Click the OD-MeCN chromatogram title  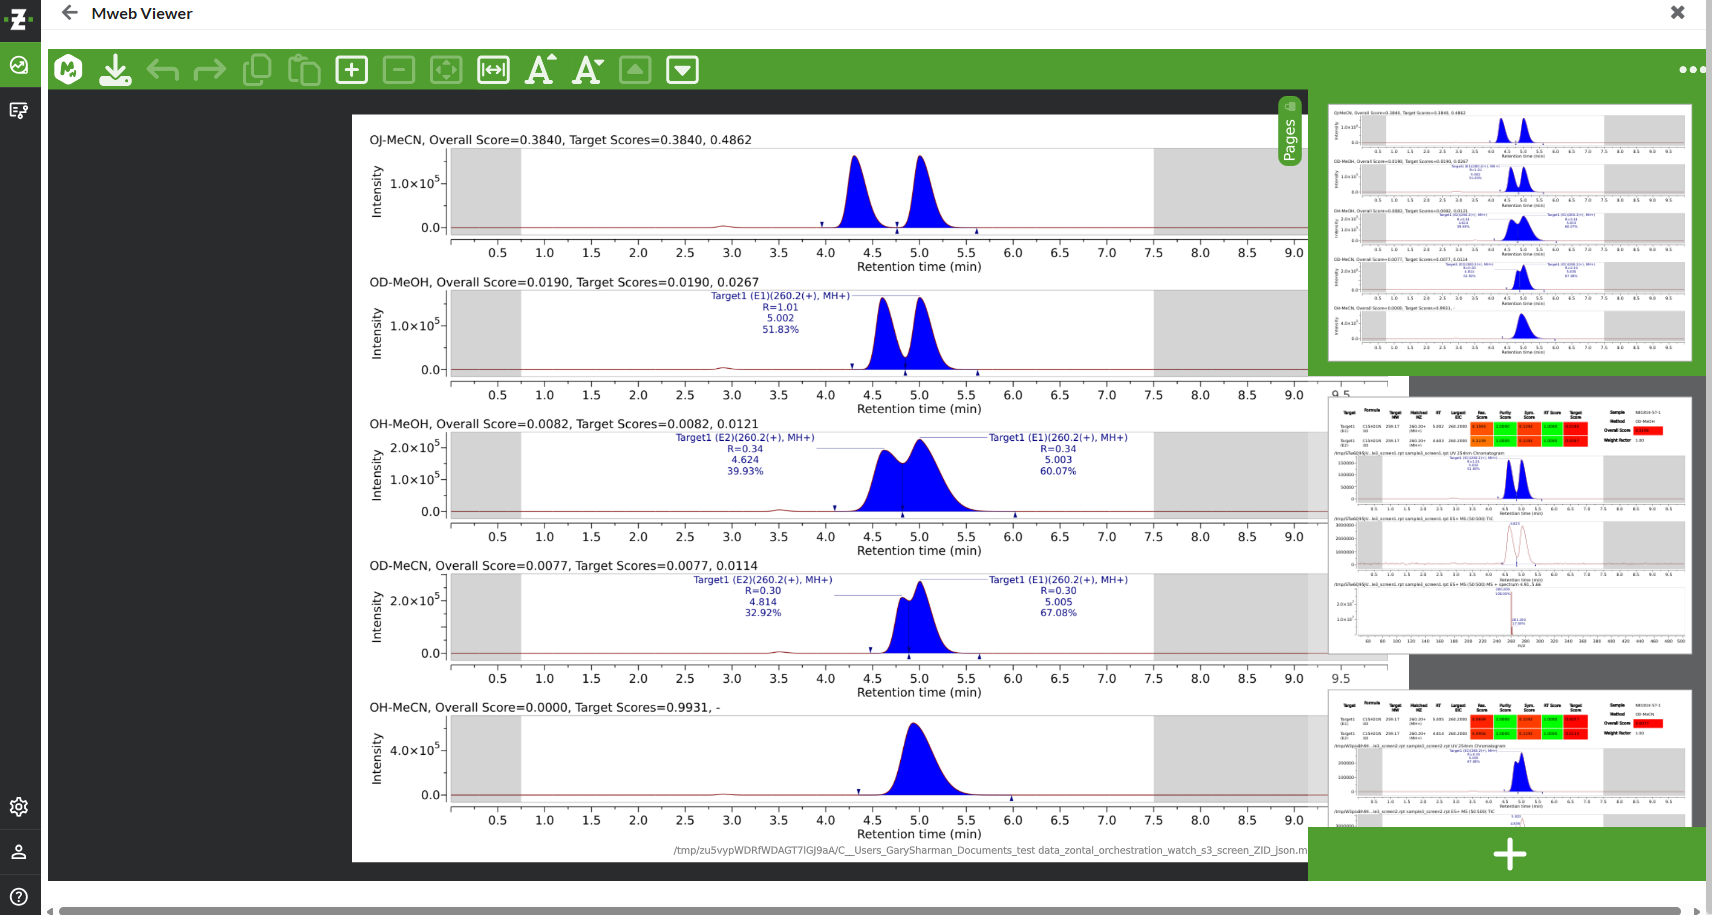point(563,565)
